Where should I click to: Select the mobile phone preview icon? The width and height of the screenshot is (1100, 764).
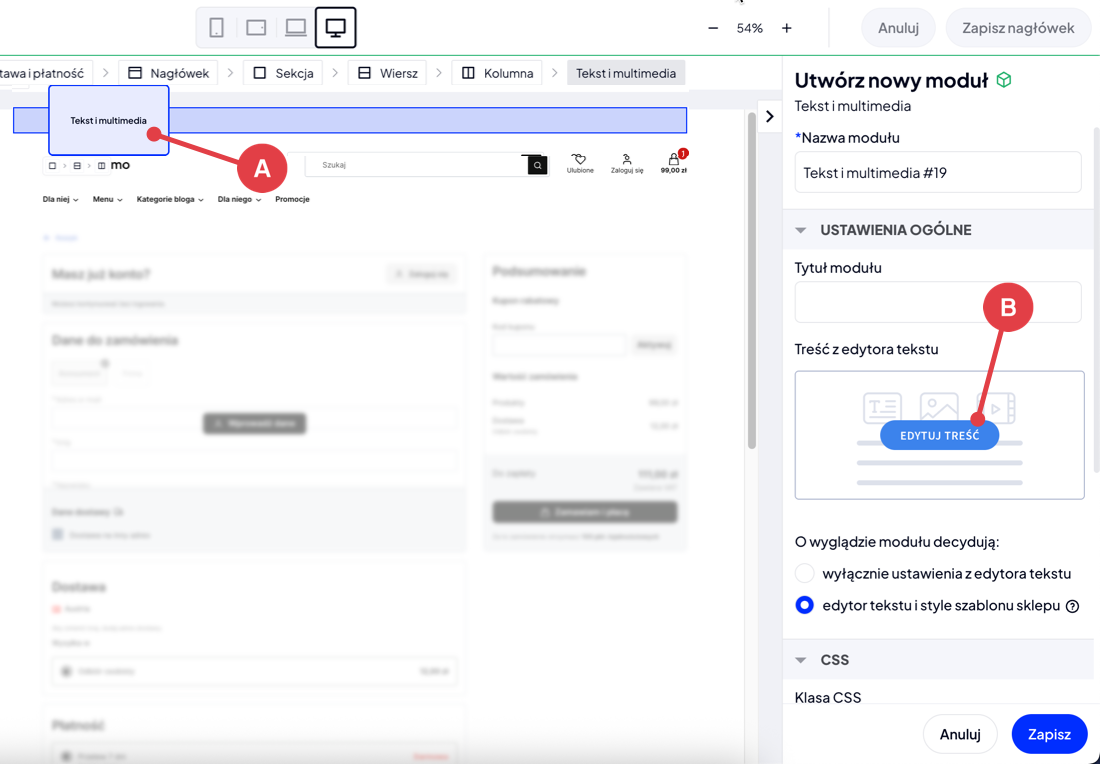click(x=216, y=28)
